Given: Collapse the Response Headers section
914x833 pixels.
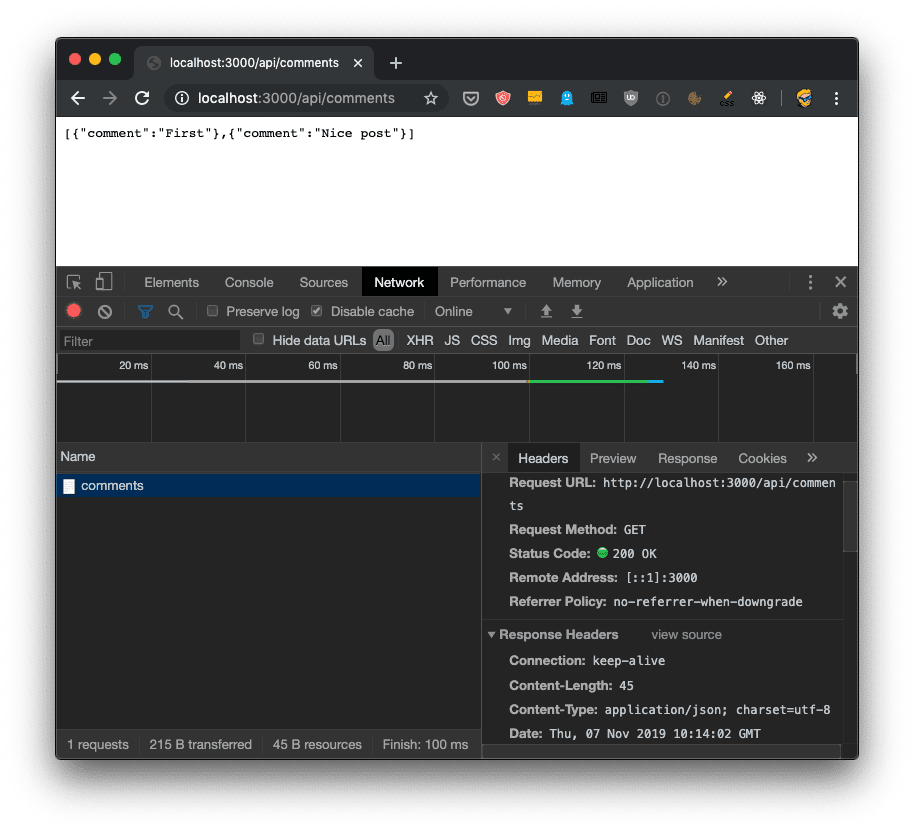Looking at the screenshot, I should [491, 633].
